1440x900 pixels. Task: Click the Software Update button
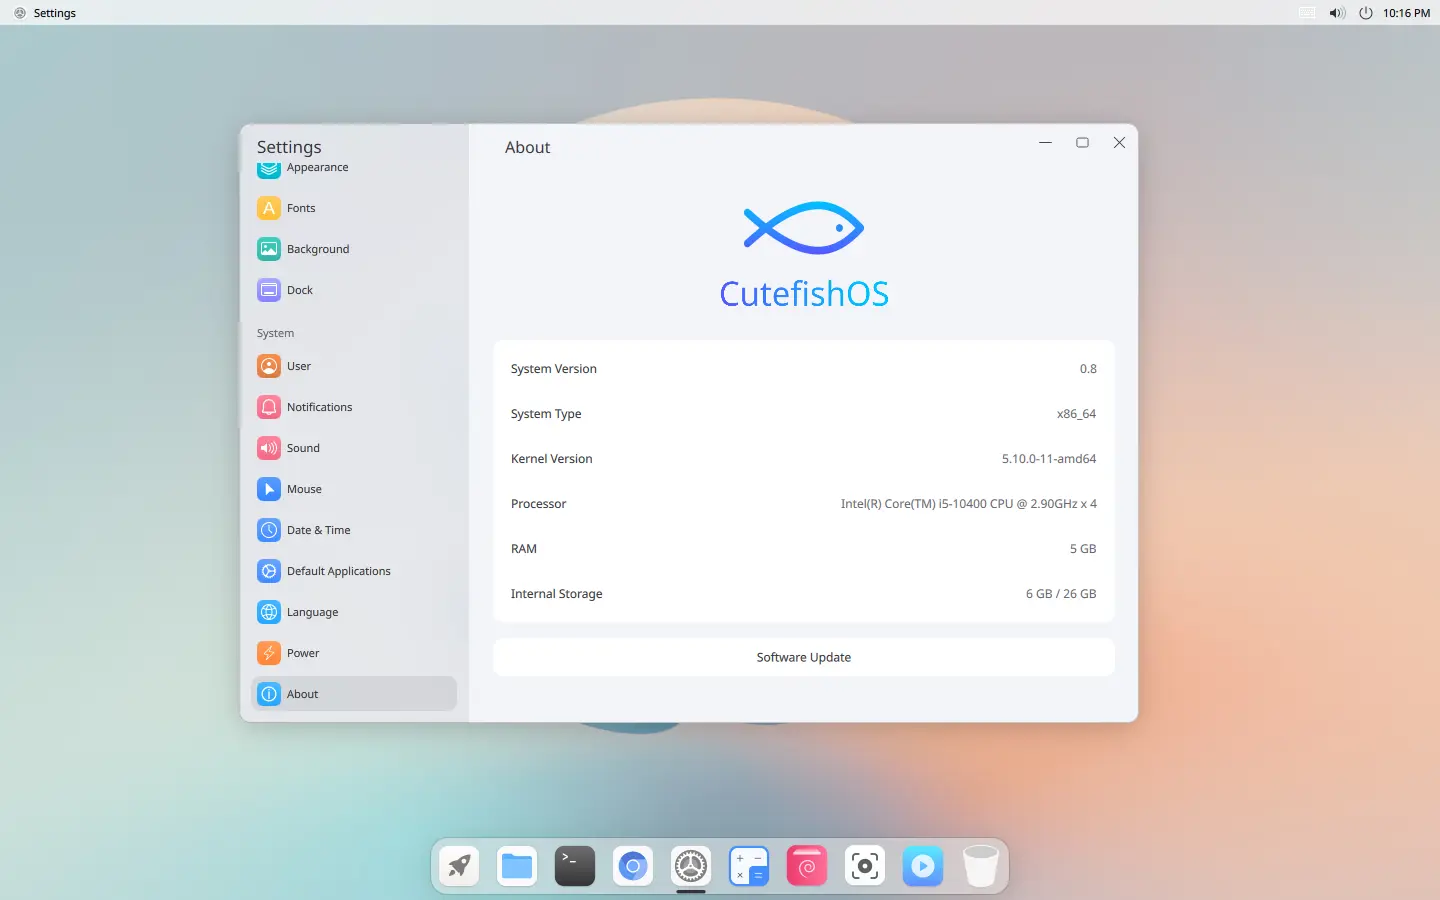click(803, 657)
